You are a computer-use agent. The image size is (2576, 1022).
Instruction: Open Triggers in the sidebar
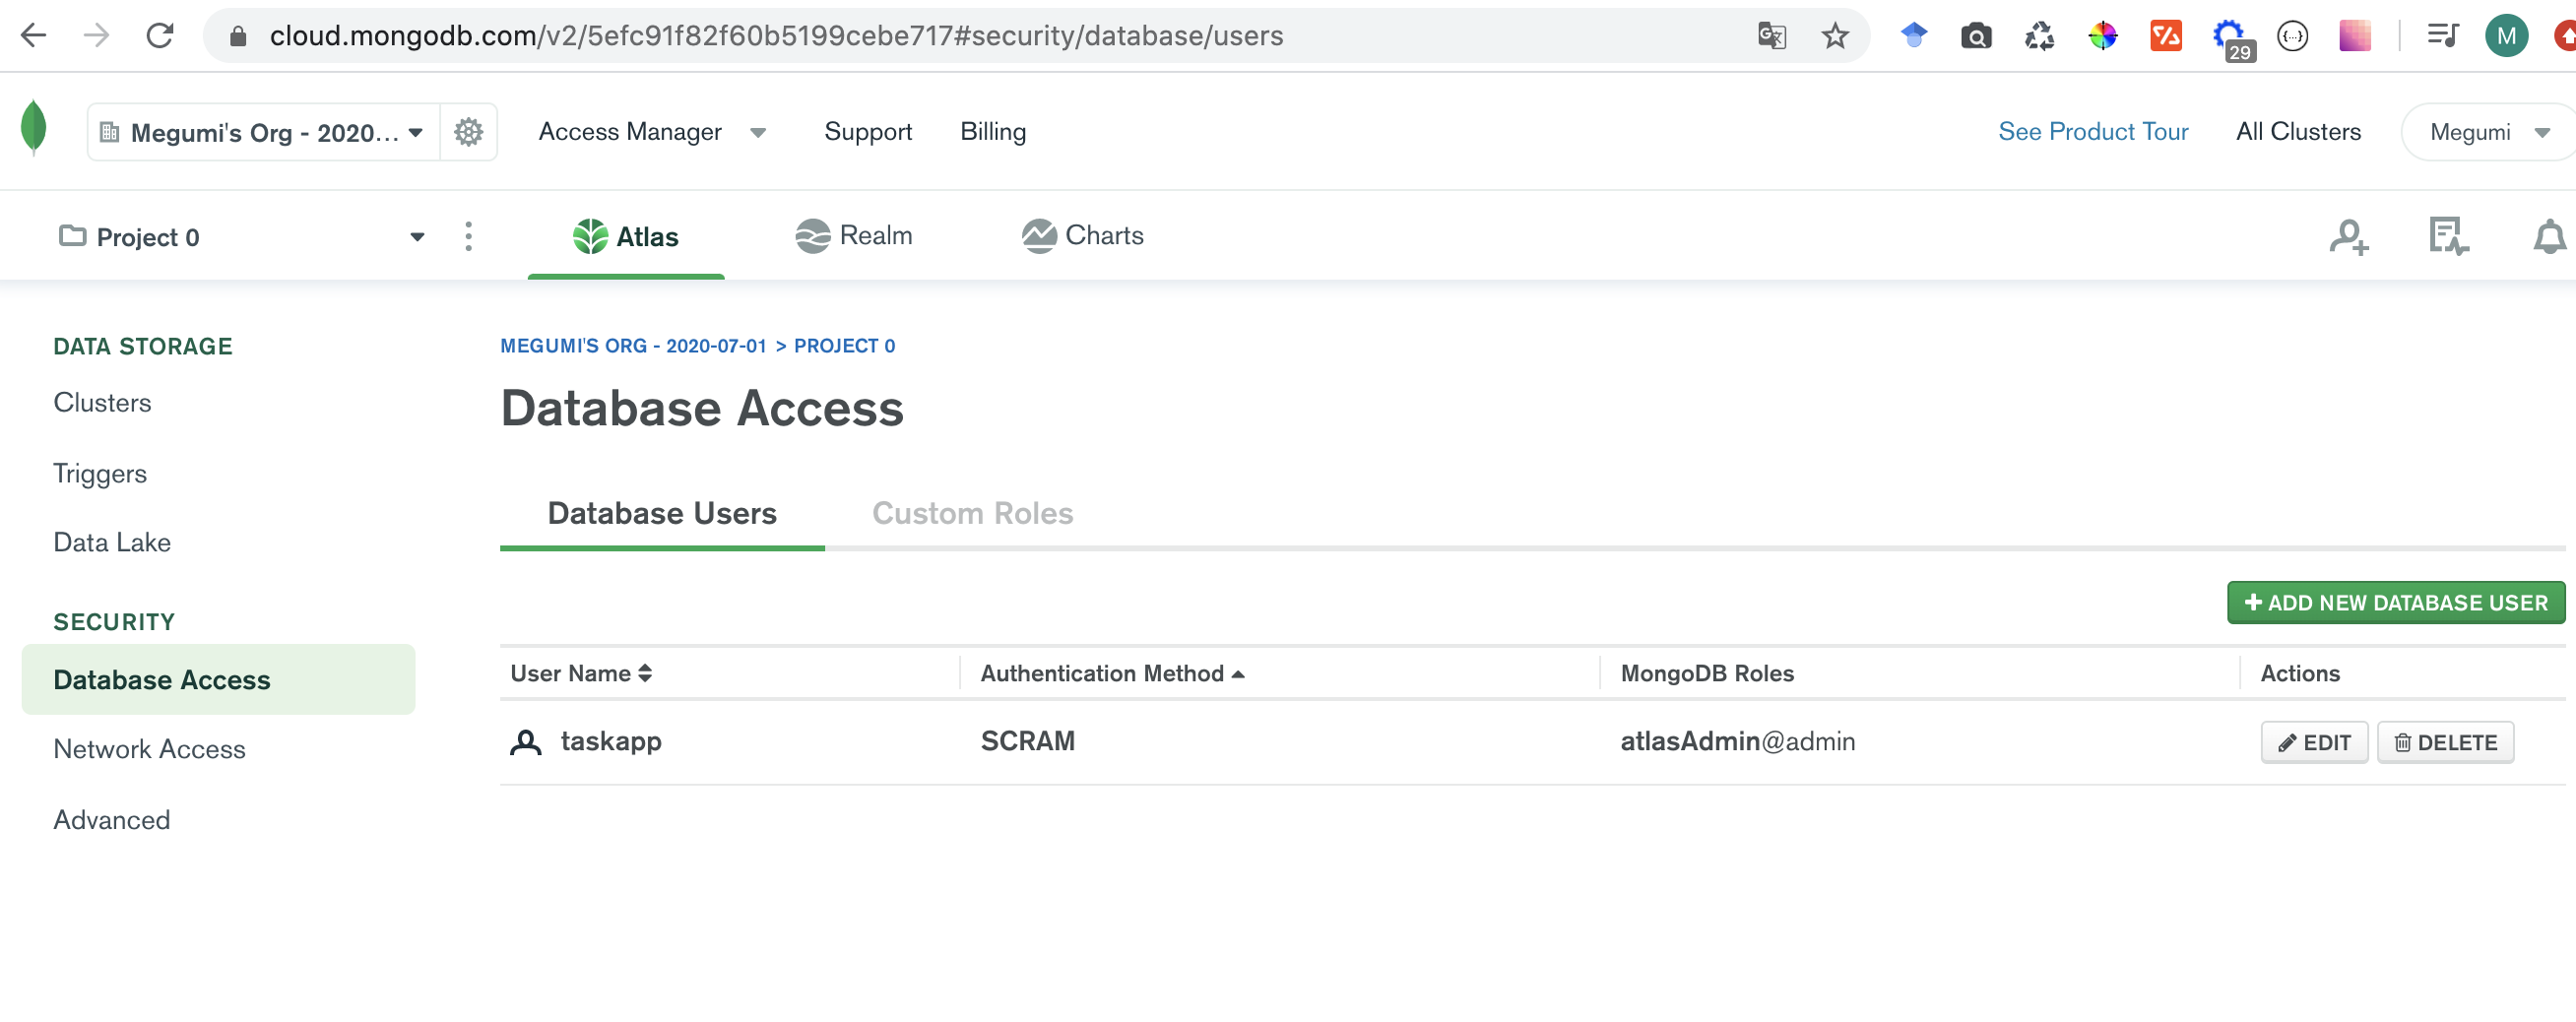pos(100,473)
